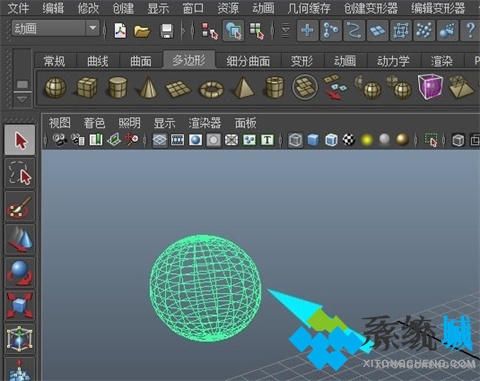Image resolution: width=480 pixels, height=381 pixels.
Task: Switch to the 细分曲面 shelf tab
Action: click(x=248, y=61)
